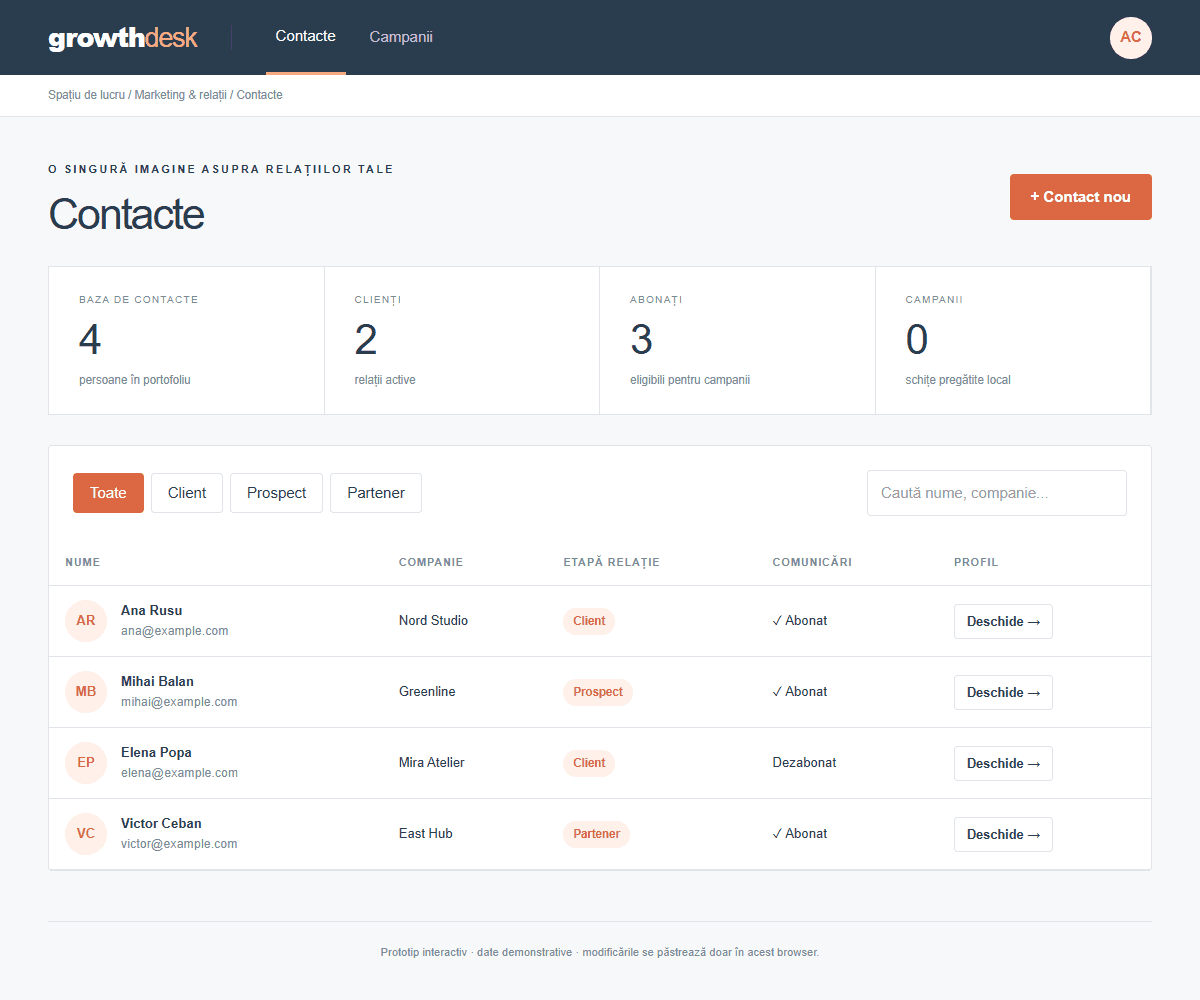Viewport: 1200px width, 1000px height.
Task: Open the Campanii nav tab
Action: (401, 37)
